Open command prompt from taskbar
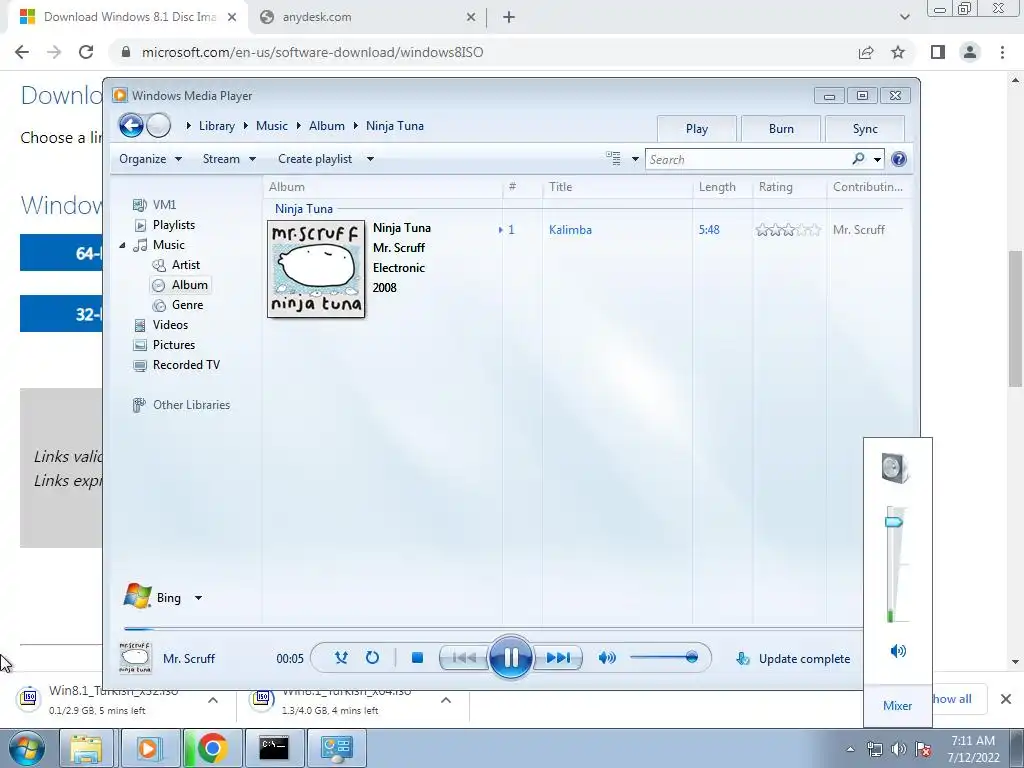 pyautogui.click(x=274, y=748)
